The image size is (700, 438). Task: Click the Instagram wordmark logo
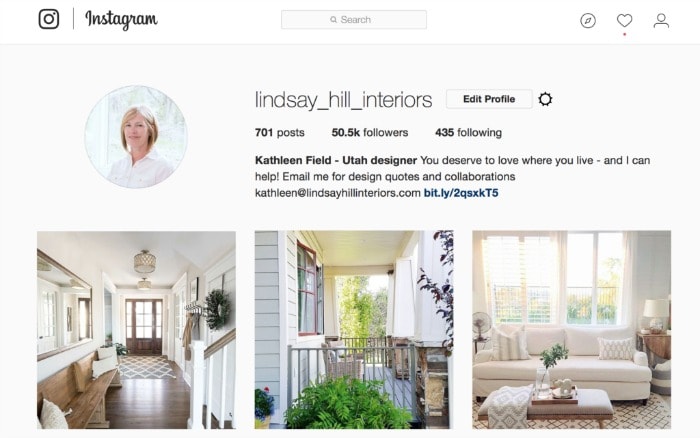tap(121, 20)
